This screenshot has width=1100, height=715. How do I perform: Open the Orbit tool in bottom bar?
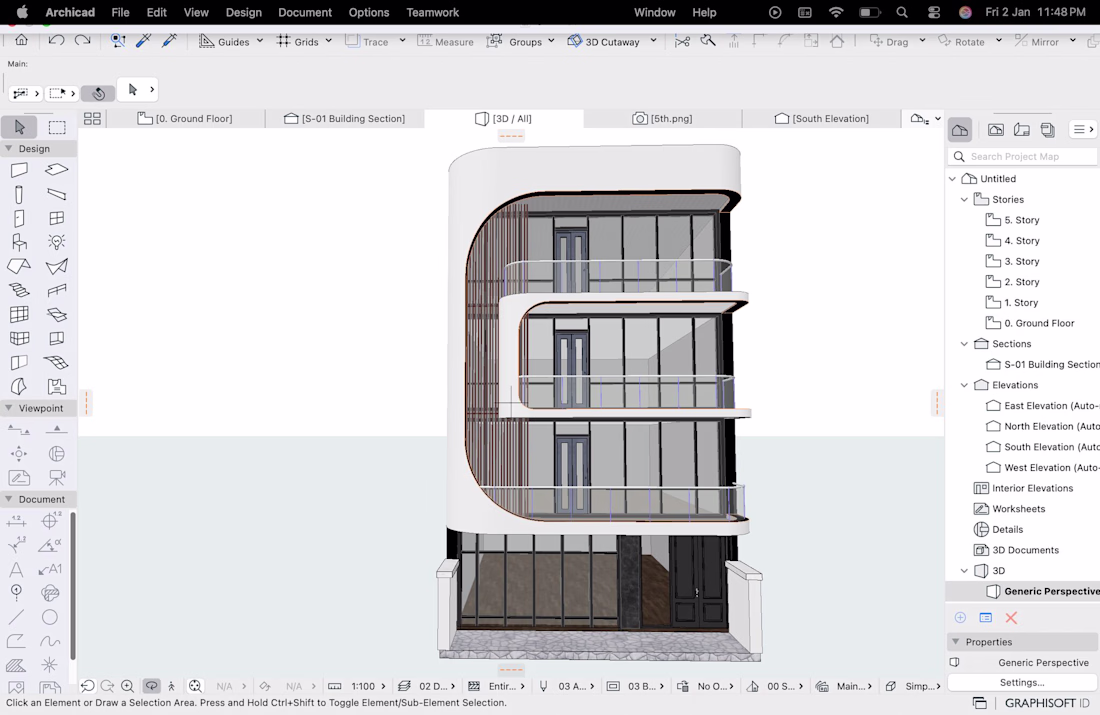[152, 686]
